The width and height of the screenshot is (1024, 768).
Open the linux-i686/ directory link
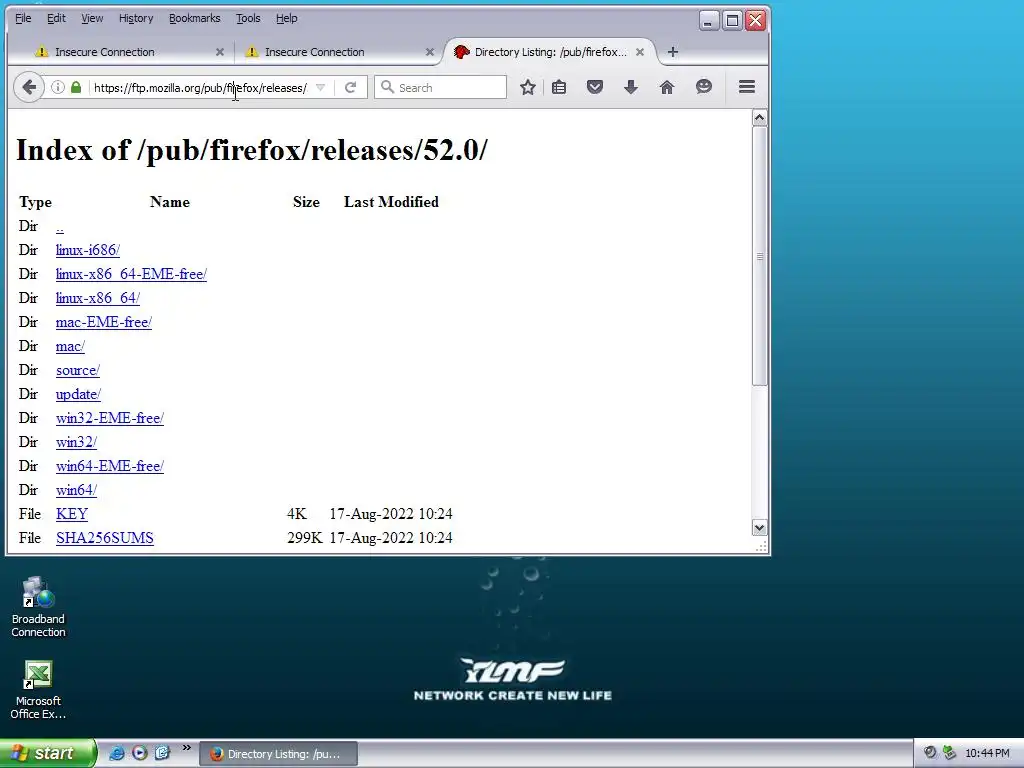point(88,250)
